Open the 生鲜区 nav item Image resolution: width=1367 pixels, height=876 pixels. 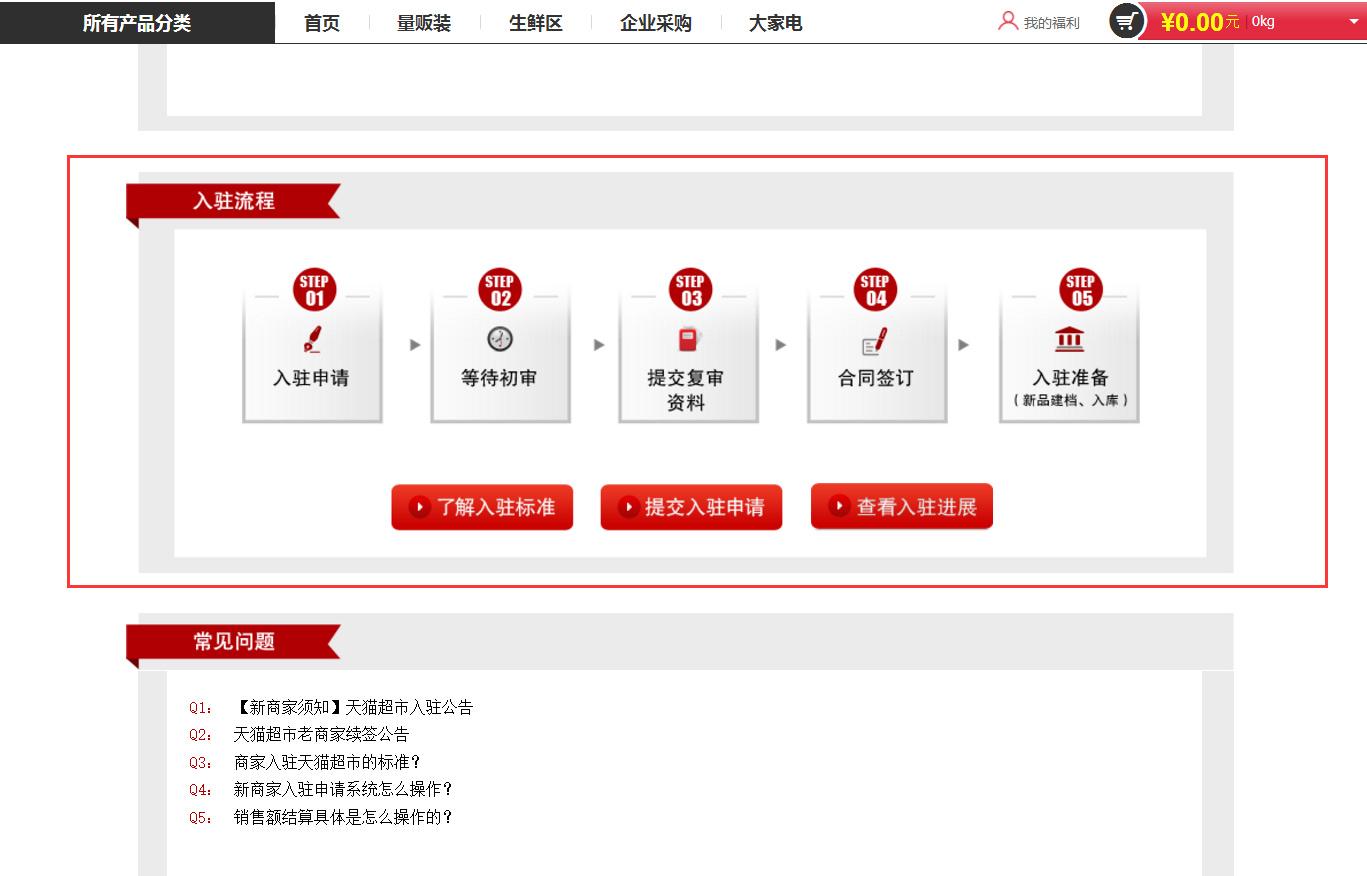(536, 23)
